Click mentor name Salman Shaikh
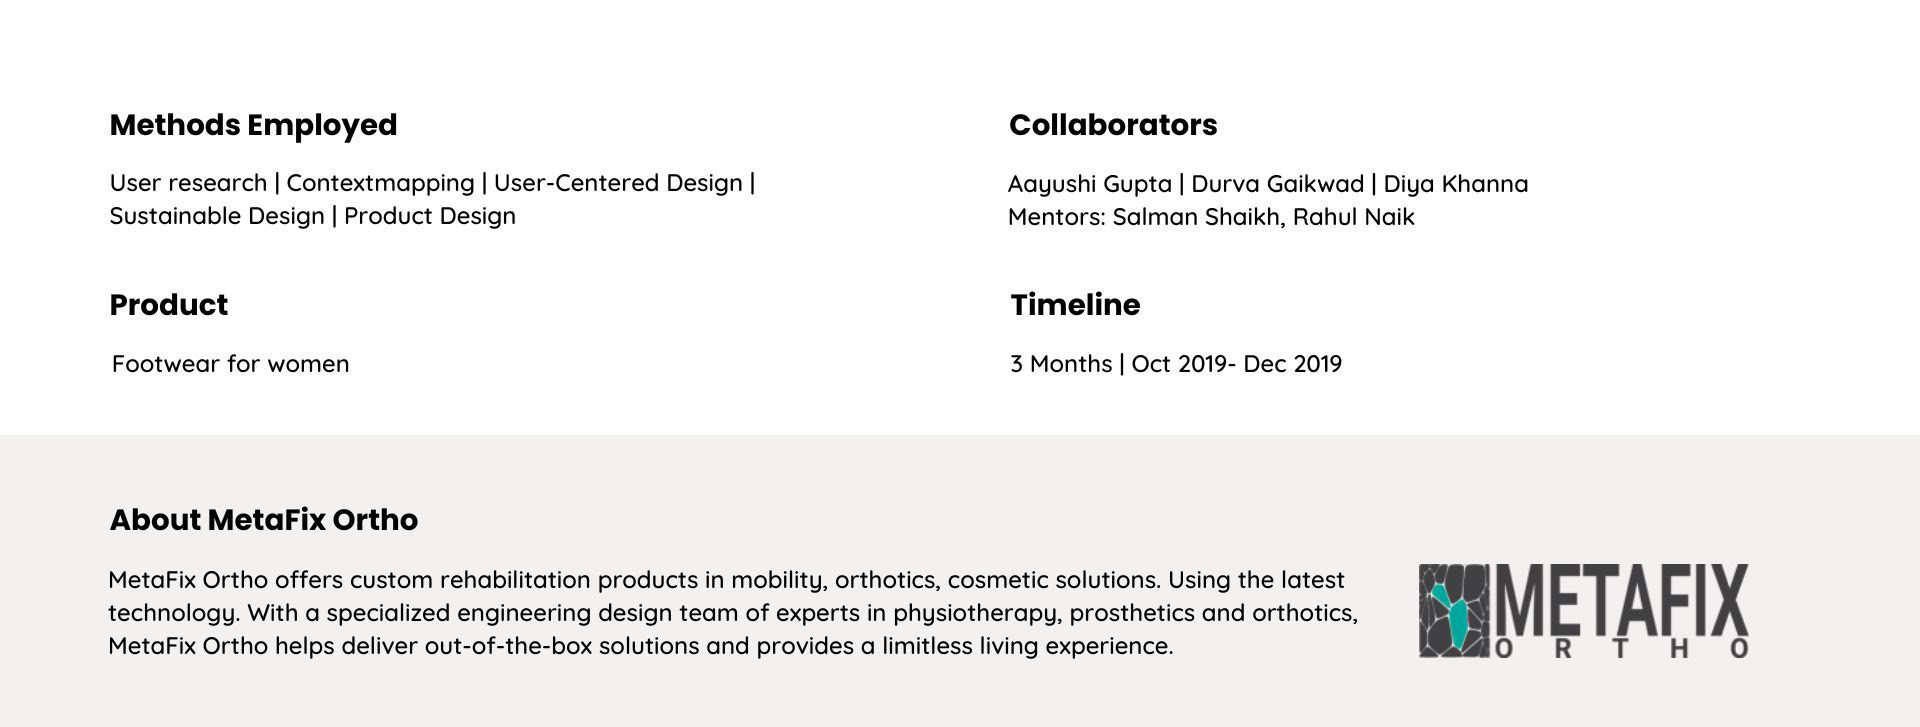Image resolution: width=1920 pixels, height=727 pixels. [1195, 217]
